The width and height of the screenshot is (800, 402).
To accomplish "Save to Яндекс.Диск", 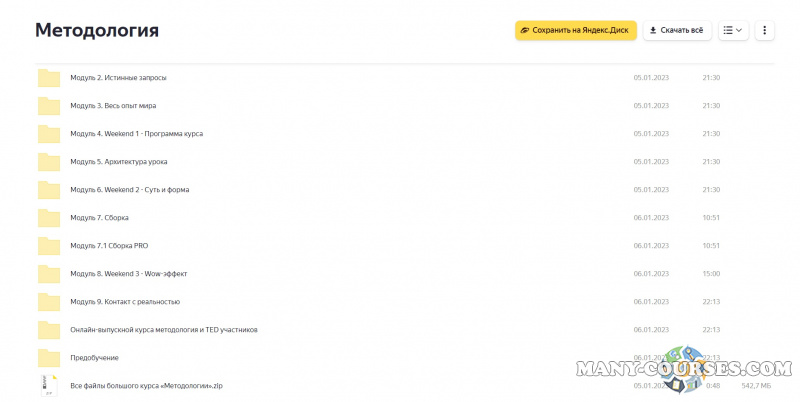I will (575, 30).
